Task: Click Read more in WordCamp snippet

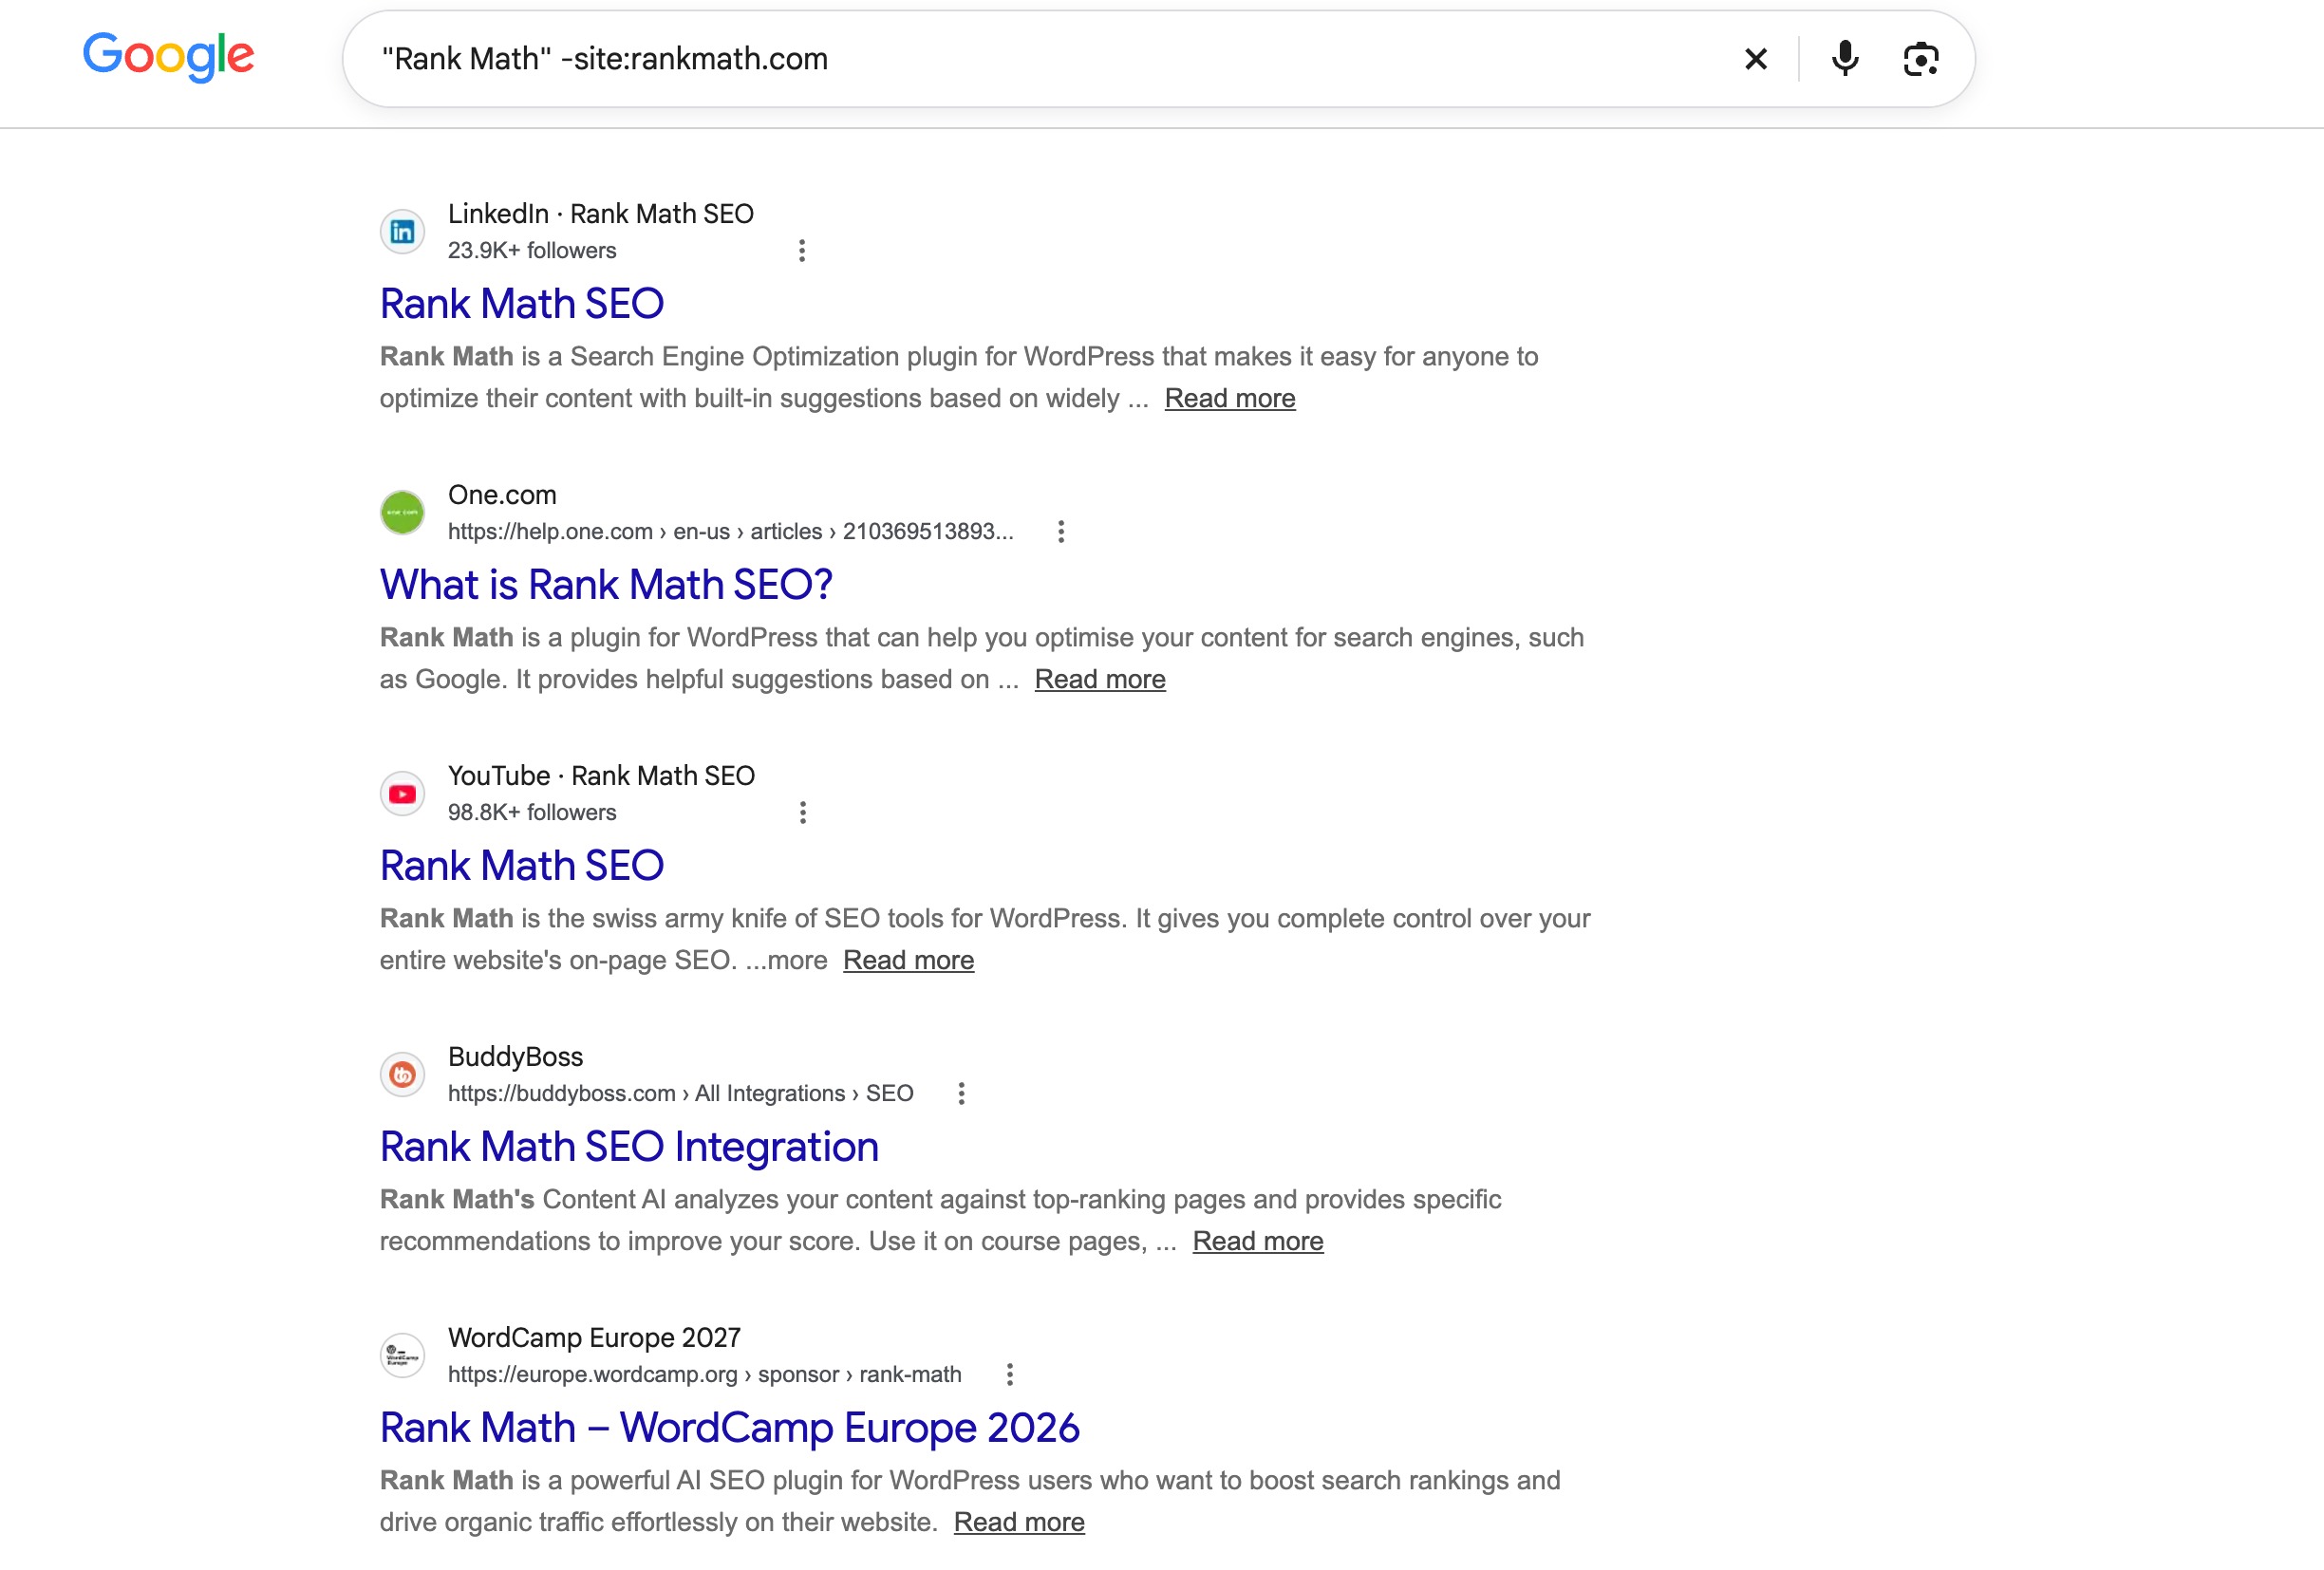Action: (x=1019, y=1523)
